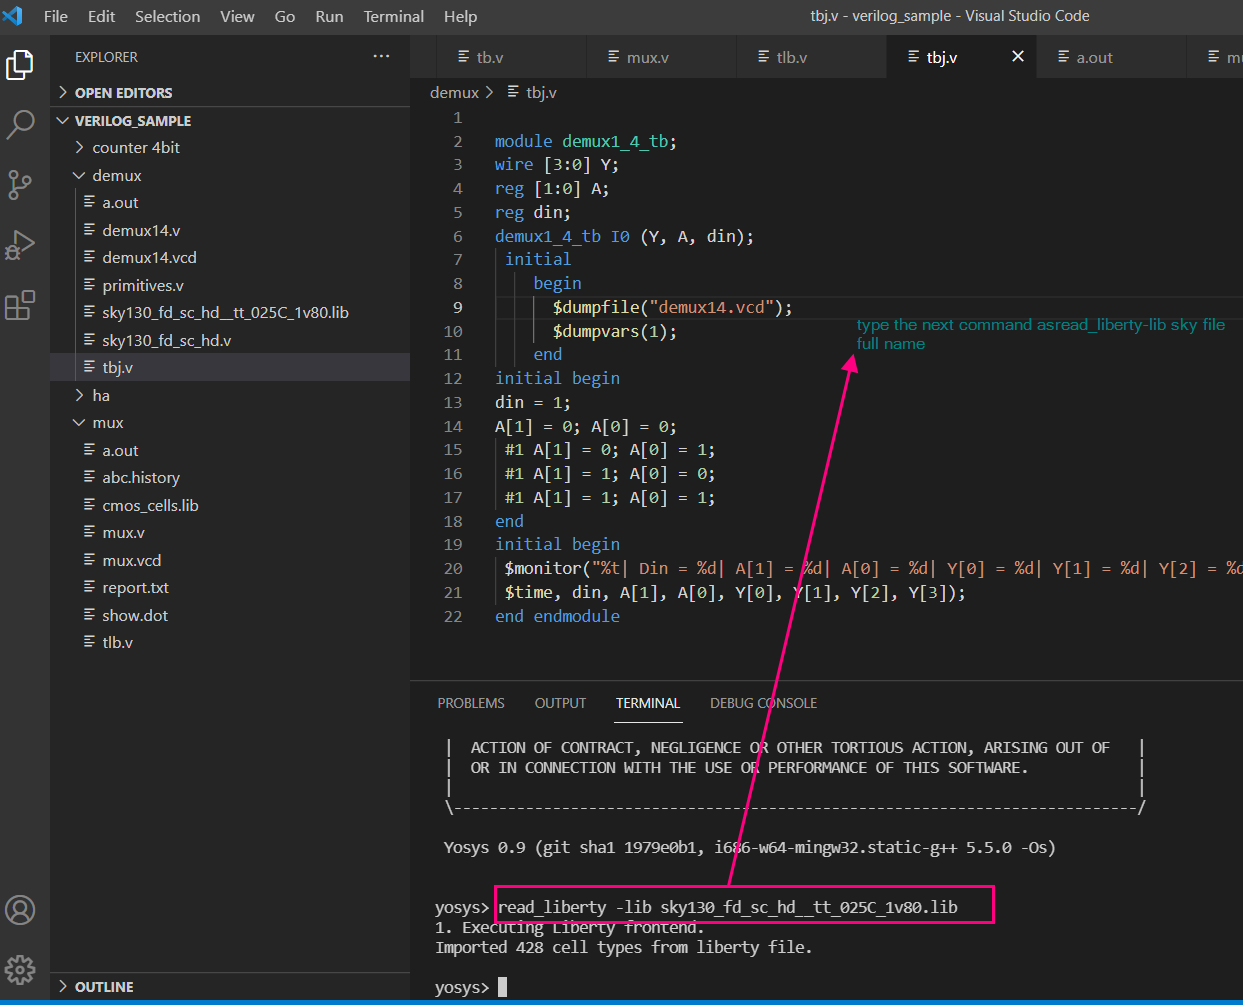The height and width of the screenshot is (1005, 1243).
Task: Expand the counter 4bit folder
Action: pos(230,147)
